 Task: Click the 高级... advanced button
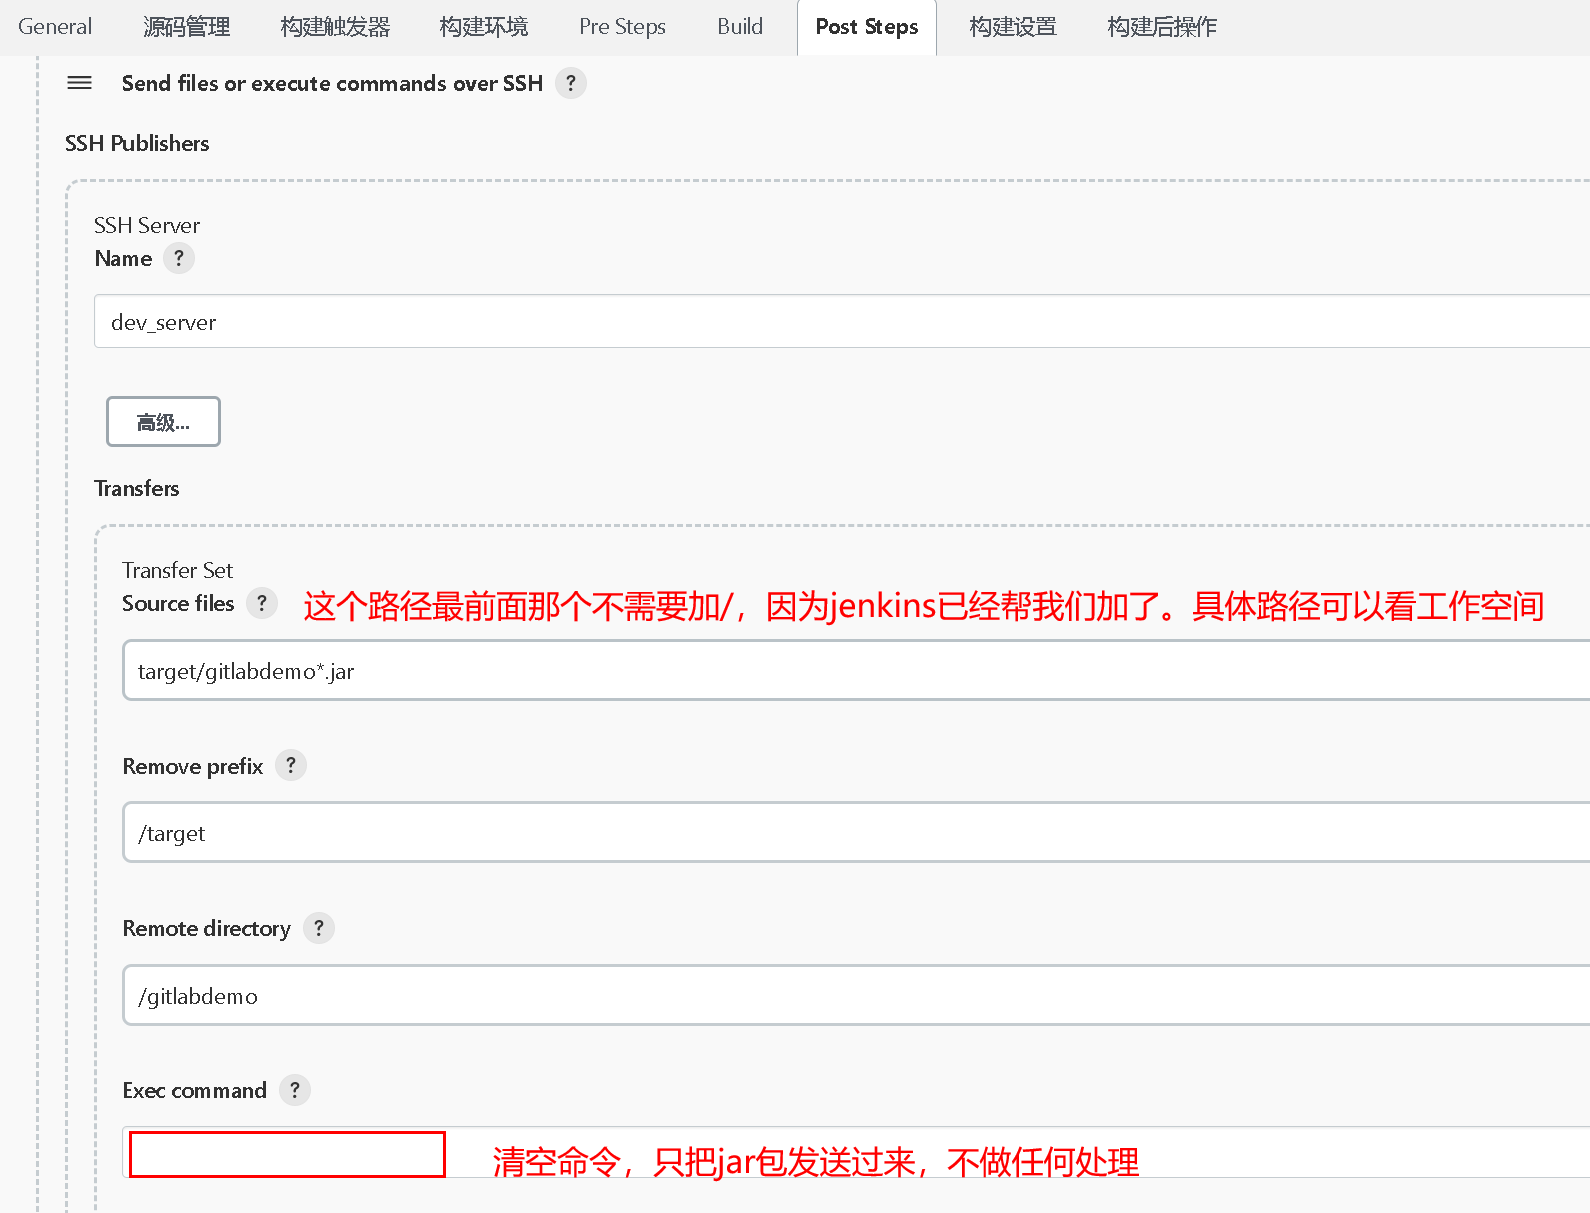[x=163, y=422]
